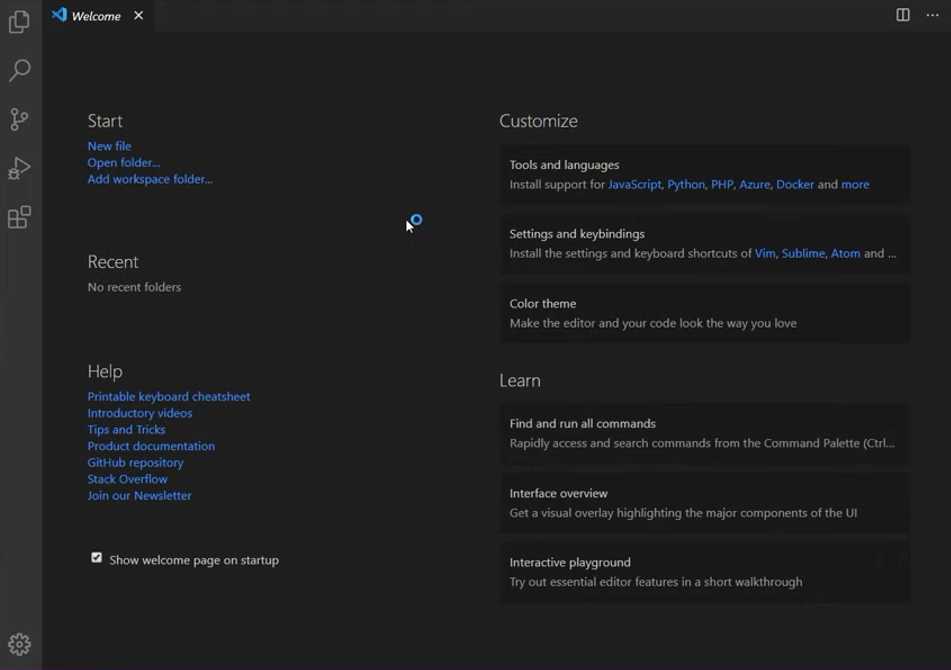Screen dimensions: 951x670
Task: Click the New file link
Action: [109, 146]
